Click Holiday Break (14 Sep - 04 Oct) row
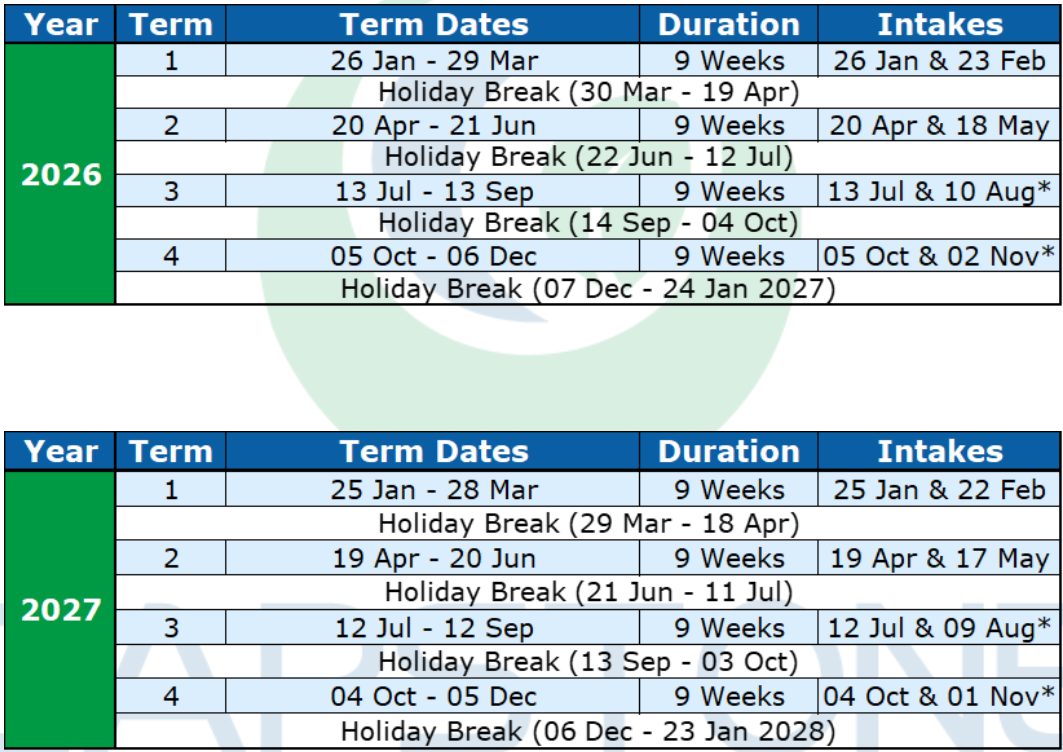The width and height of the screenshot is (1063, 752). coord(588,223)
